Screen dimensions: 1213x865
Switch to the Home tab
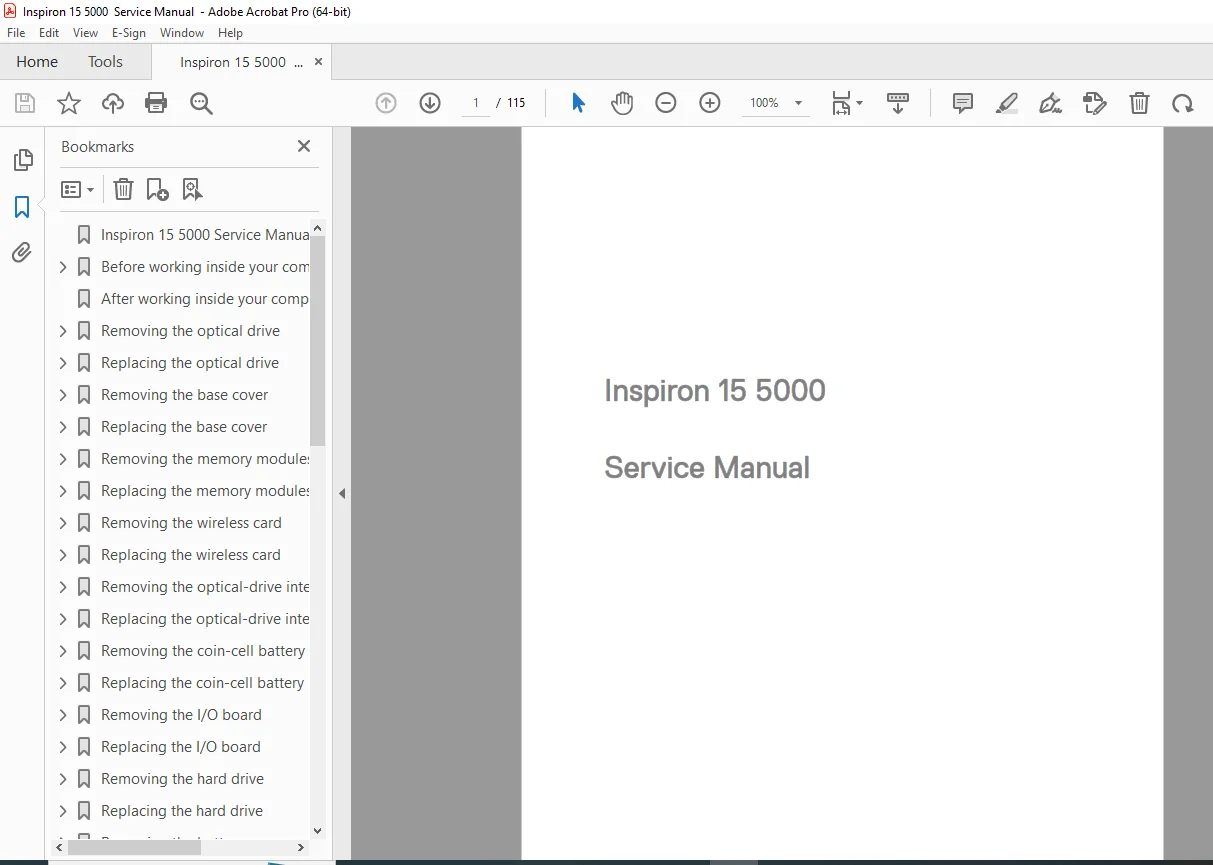(37, 62)
